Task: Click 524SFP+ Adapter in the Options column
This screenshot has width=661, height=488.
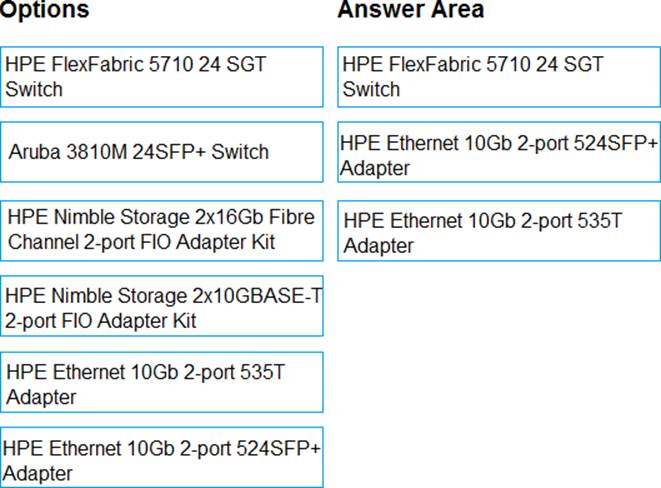Action: pyautogui.click(x=162, y=459)
